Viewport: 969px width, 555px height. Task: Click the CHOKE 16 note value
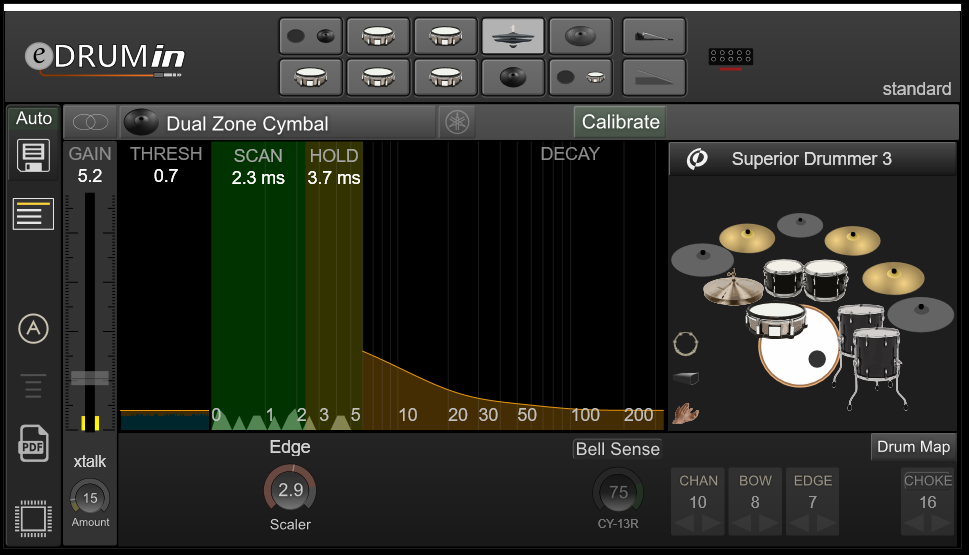coord(928,502)
